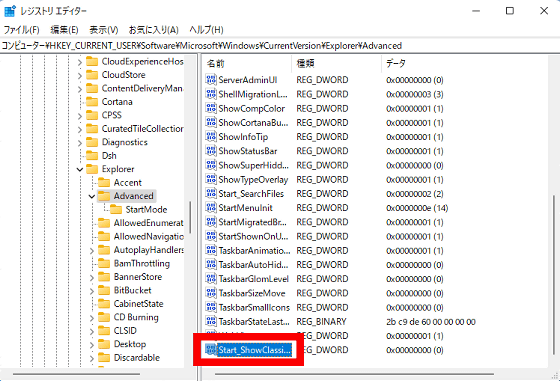Open the 表示(V) menu
This screenshot has width=560, height=381.
[x=104, y=30]
